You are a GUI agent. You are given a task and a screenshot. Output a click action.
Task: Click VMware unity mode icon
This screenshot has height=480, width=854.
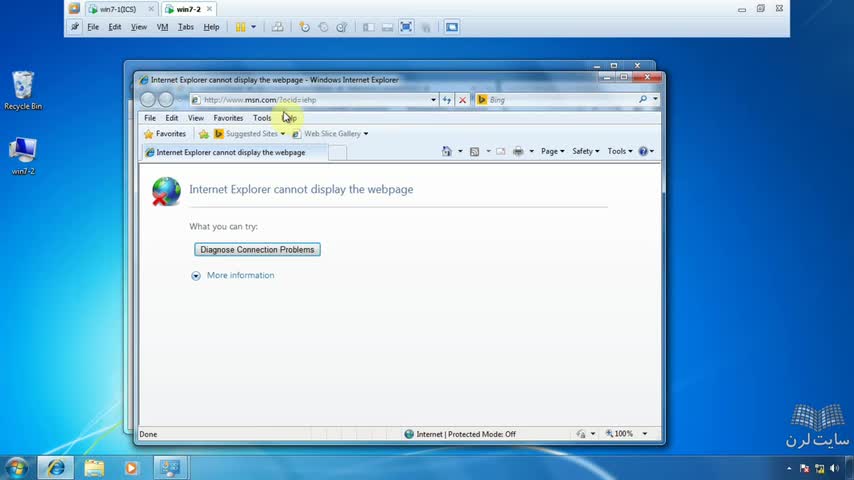click(x=426, y=27)
